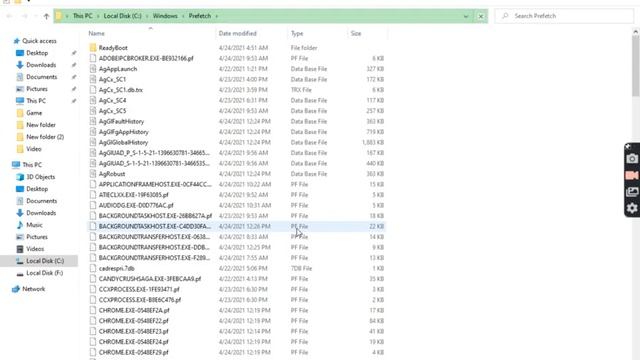This screenshot has width=640, height=360.
Task: Open Videos under This PC
Action: 35,249
